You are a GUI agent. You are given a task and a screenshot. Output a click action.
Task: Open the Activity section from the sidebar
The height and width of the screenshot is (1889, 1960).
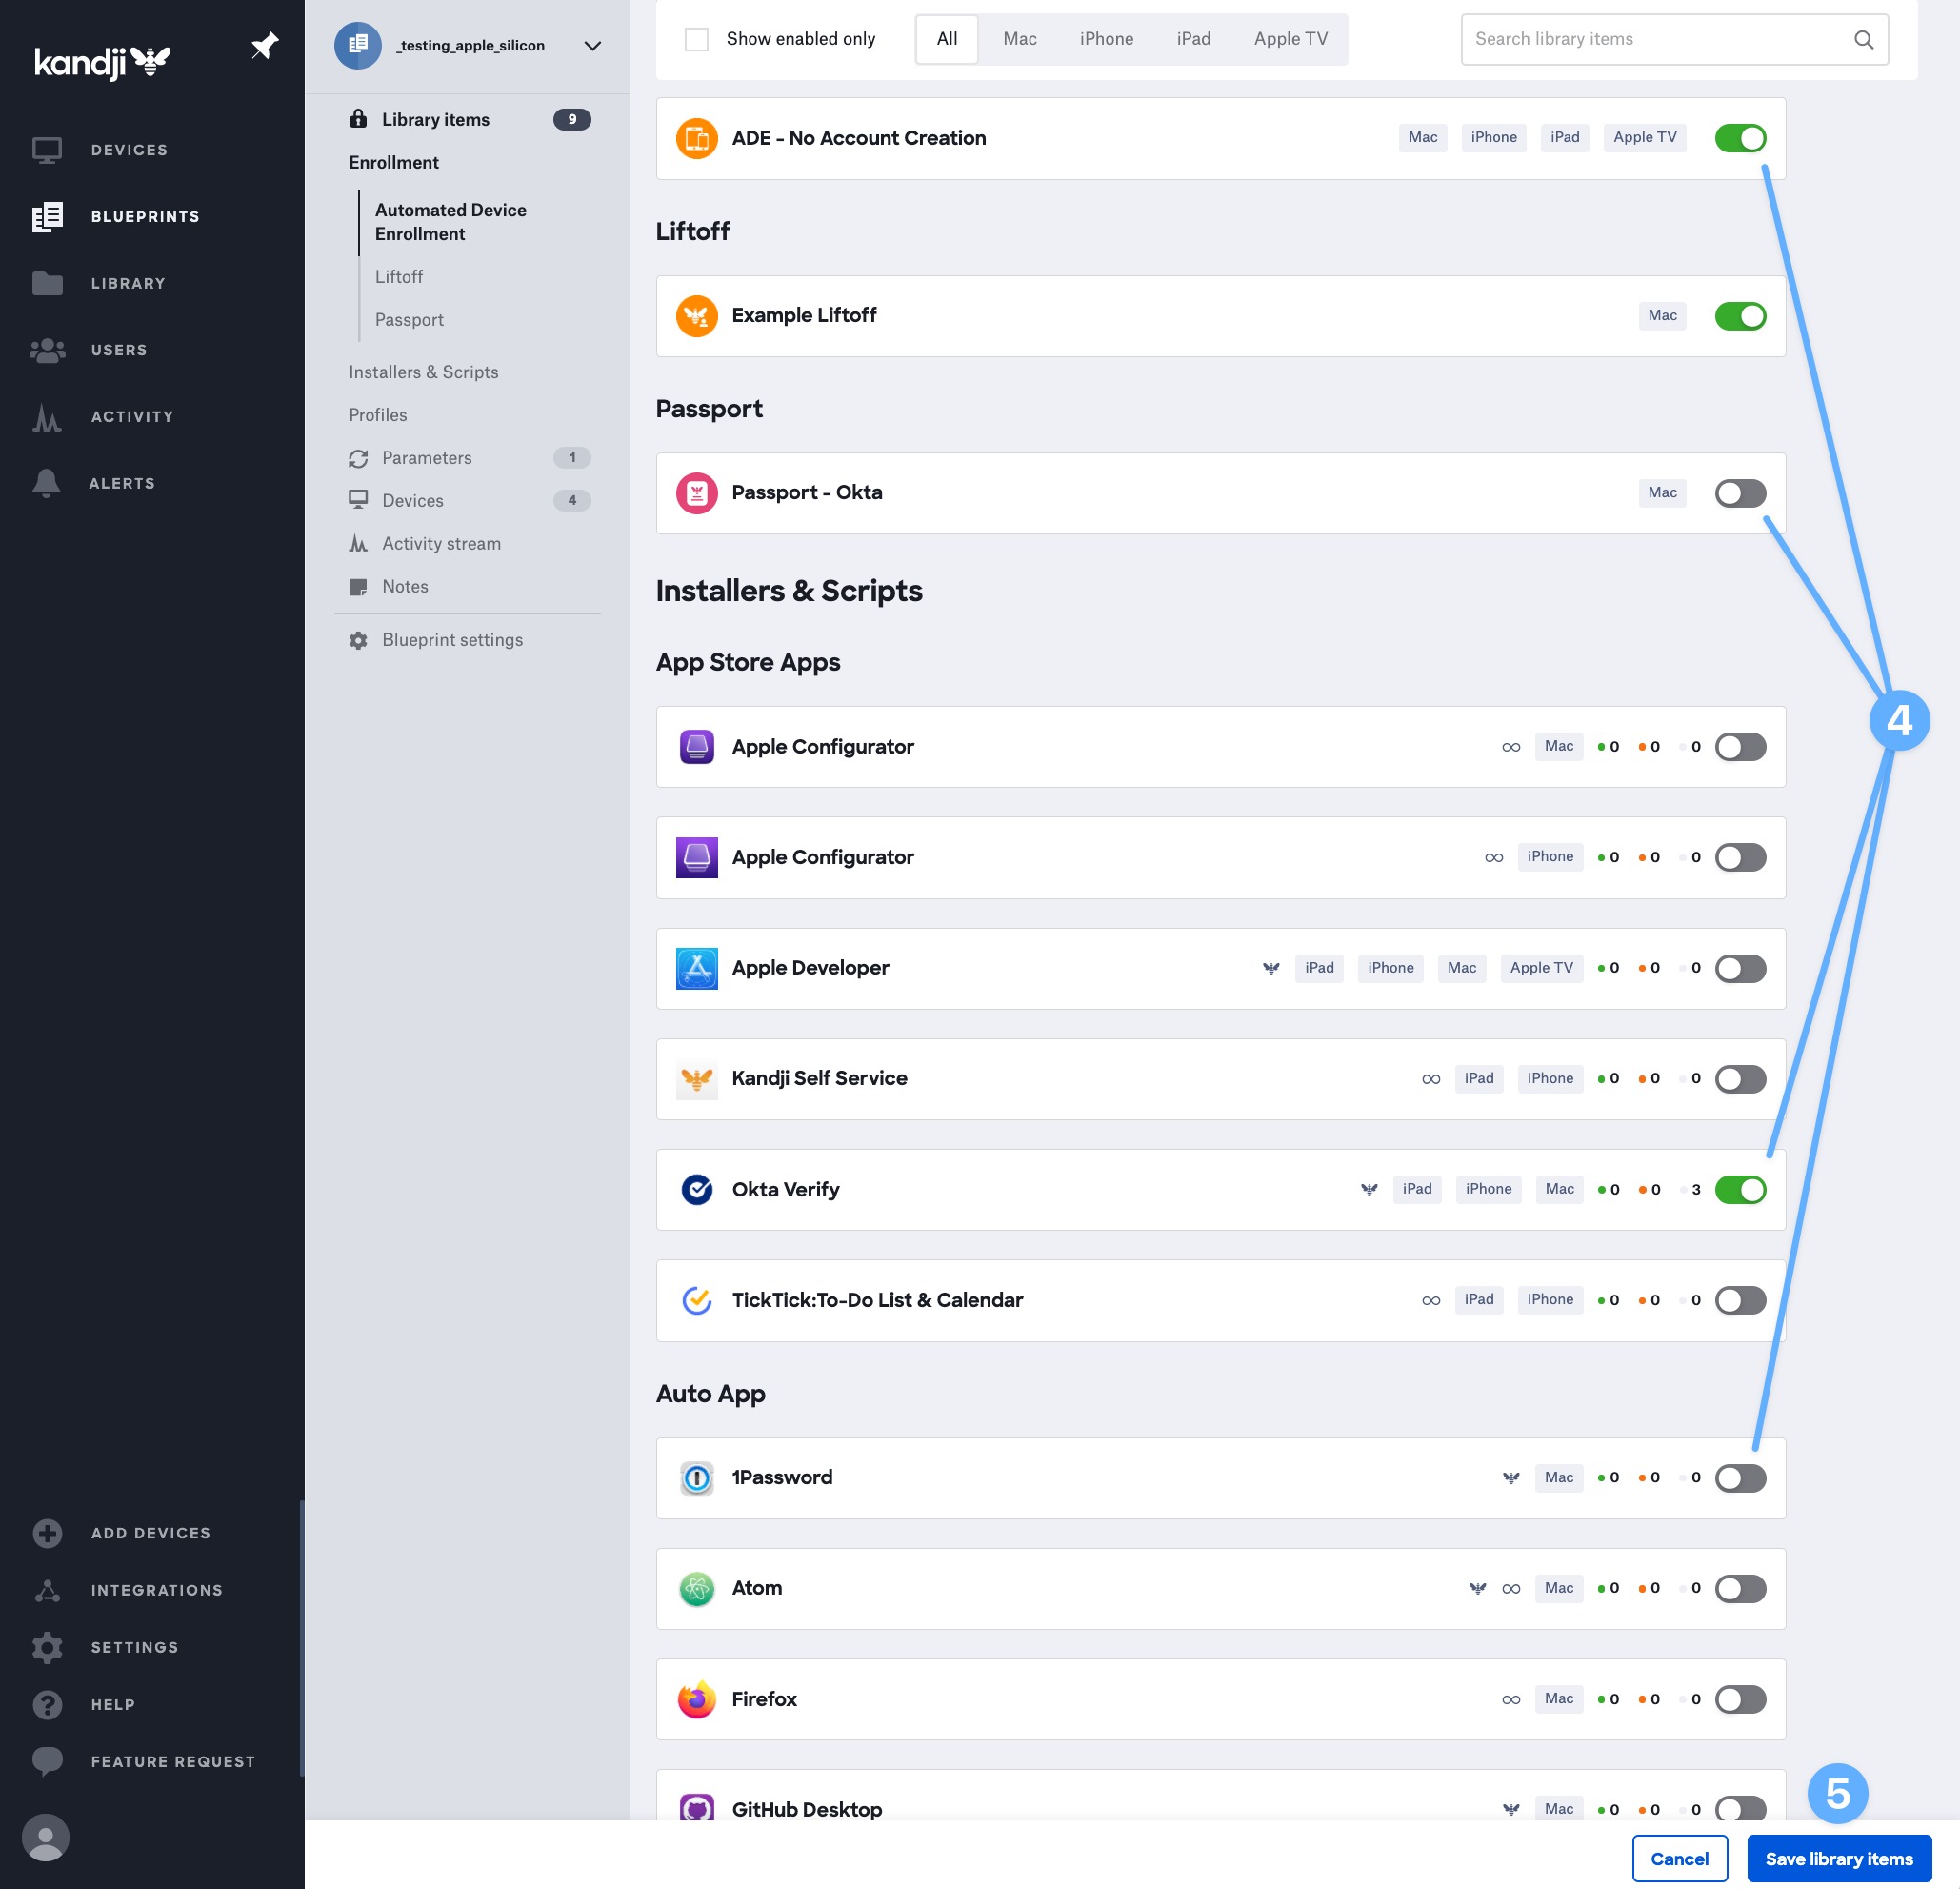pyautogui.click(x=131, y=416)
